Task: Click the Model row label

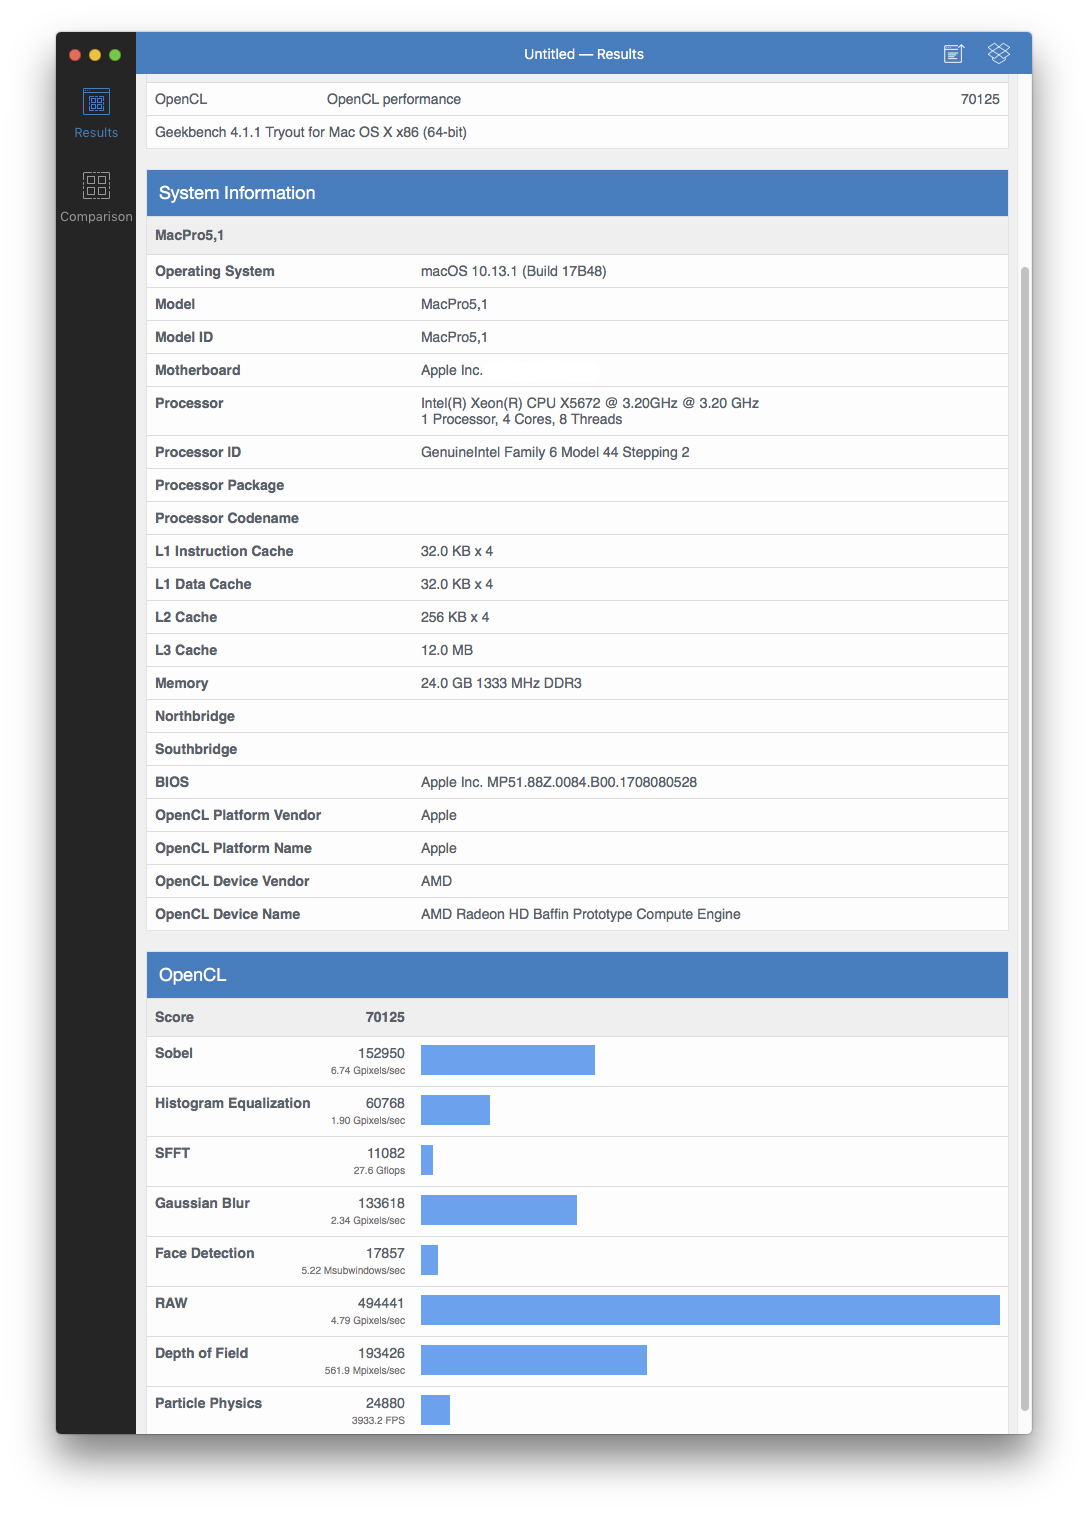Action: coord(175,304)
